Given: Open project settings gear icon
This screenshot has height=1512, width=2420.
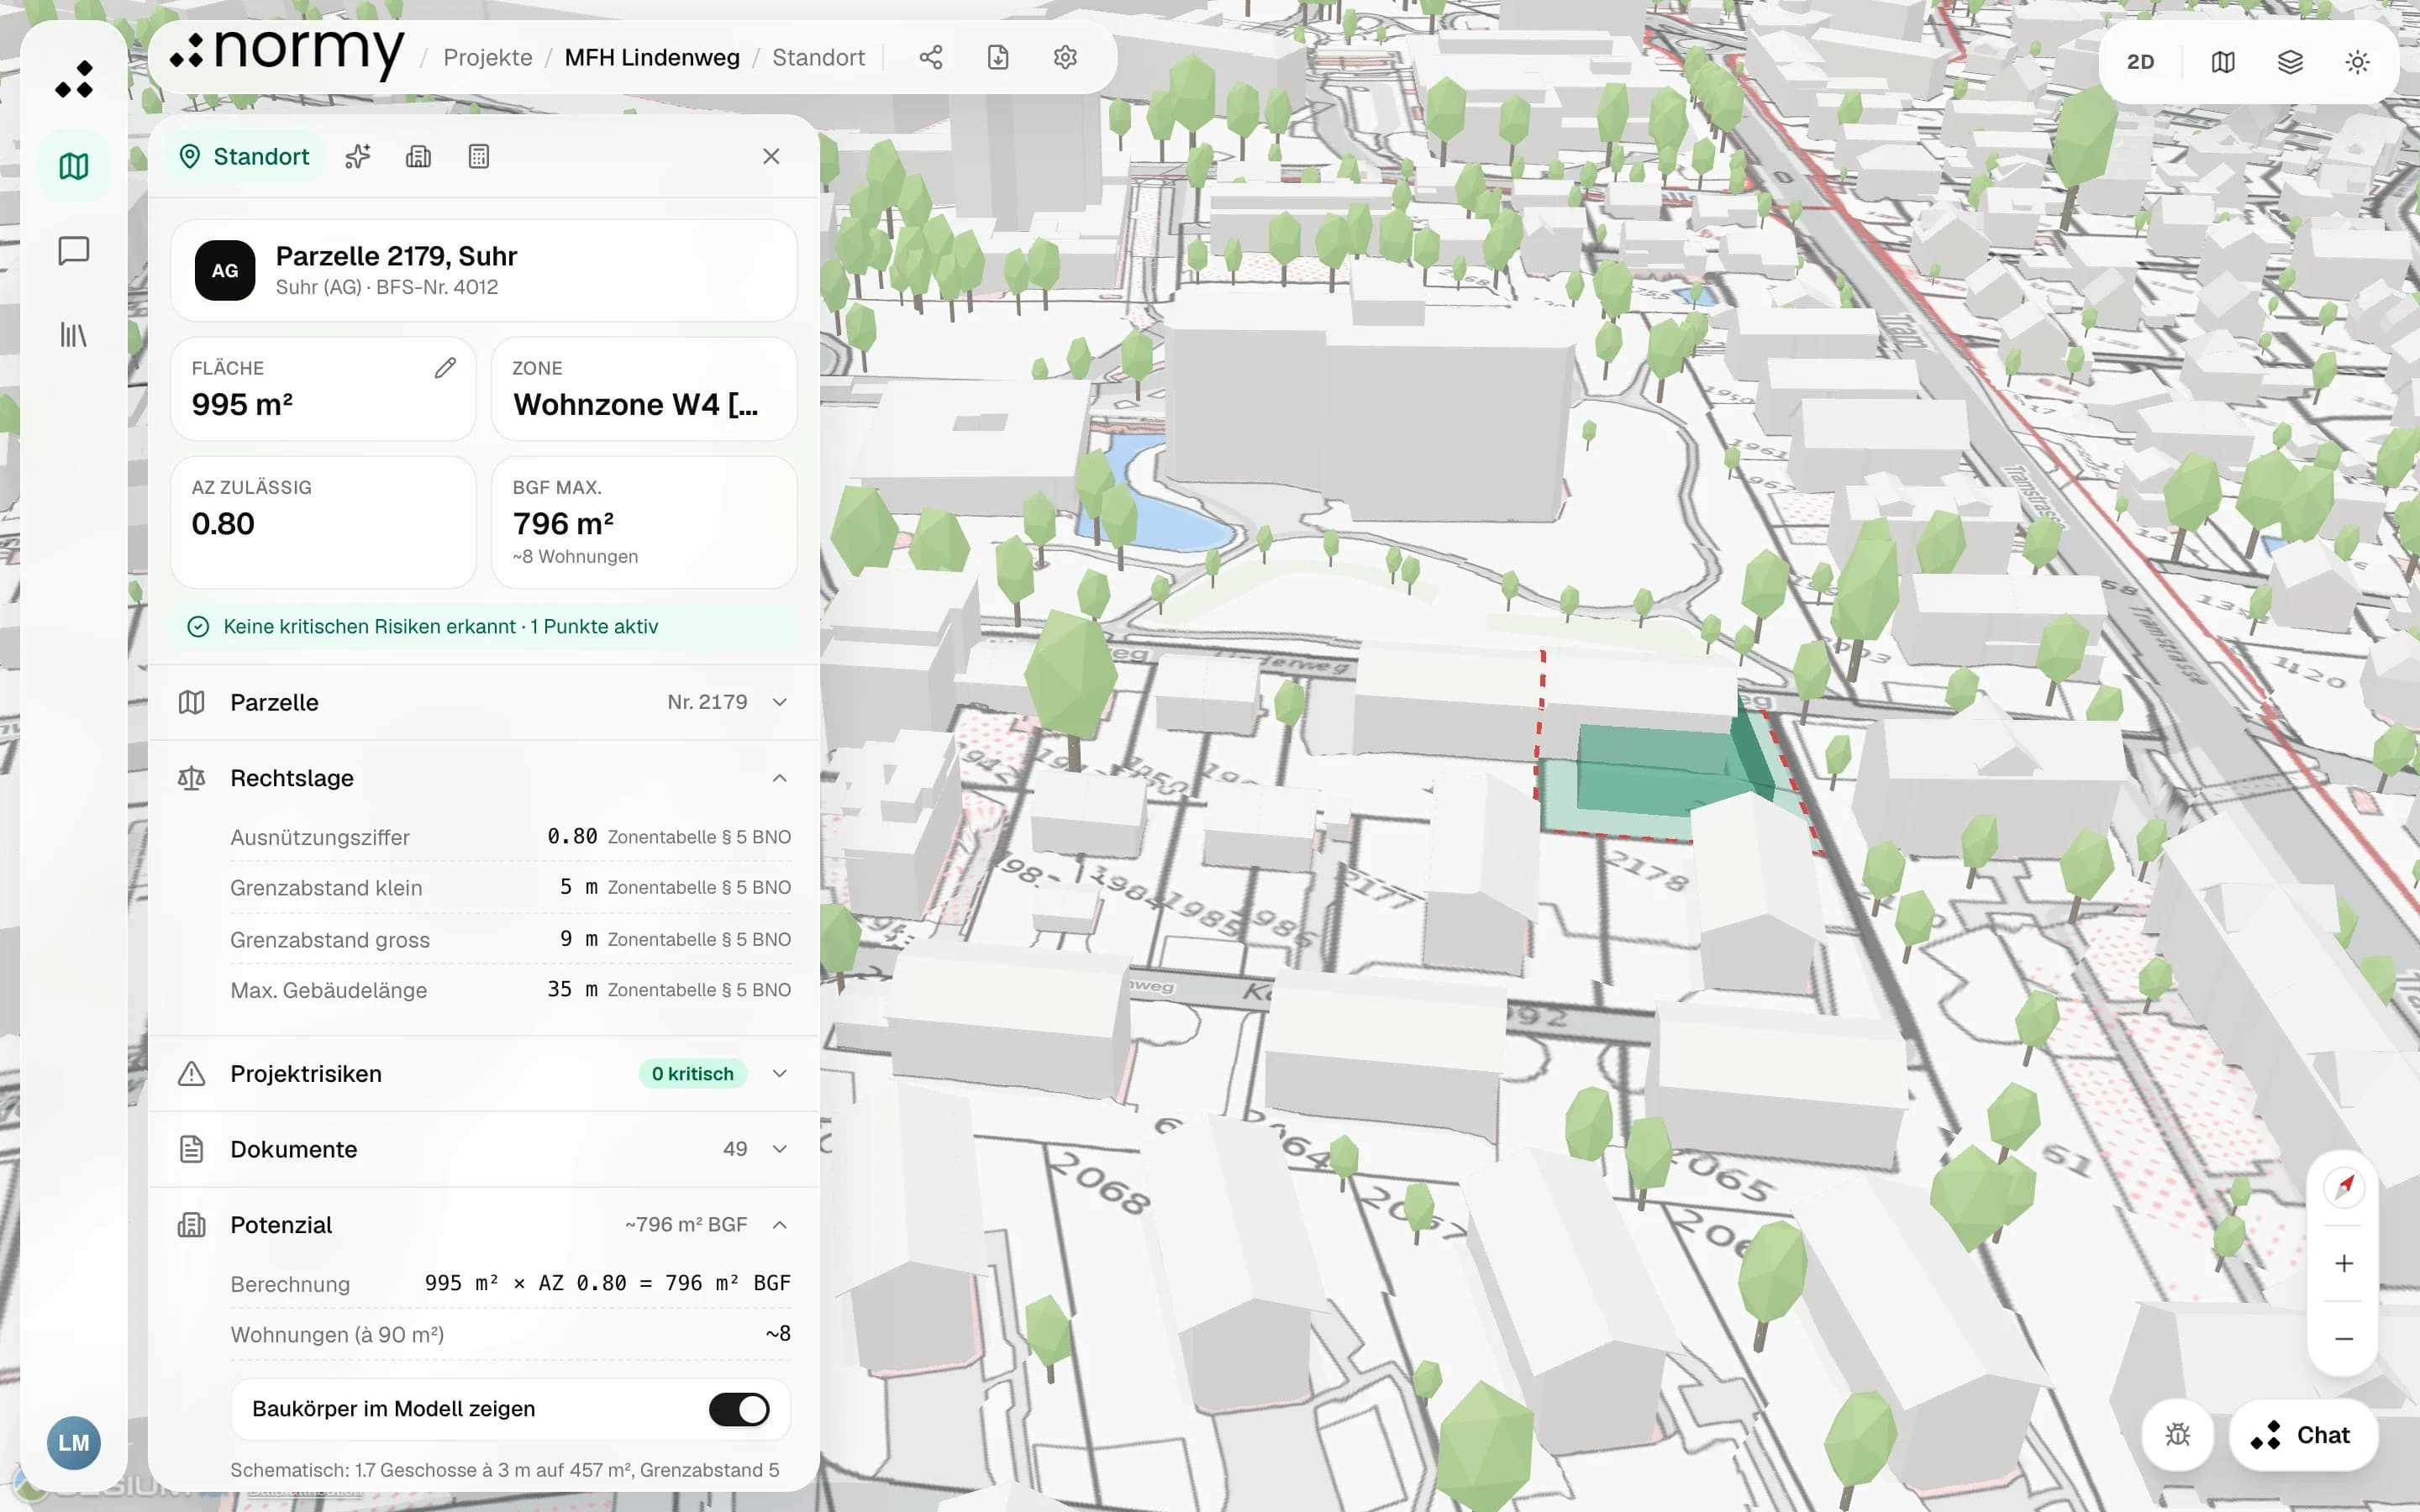Looking at the screenshot, I should click(1065, 57).
